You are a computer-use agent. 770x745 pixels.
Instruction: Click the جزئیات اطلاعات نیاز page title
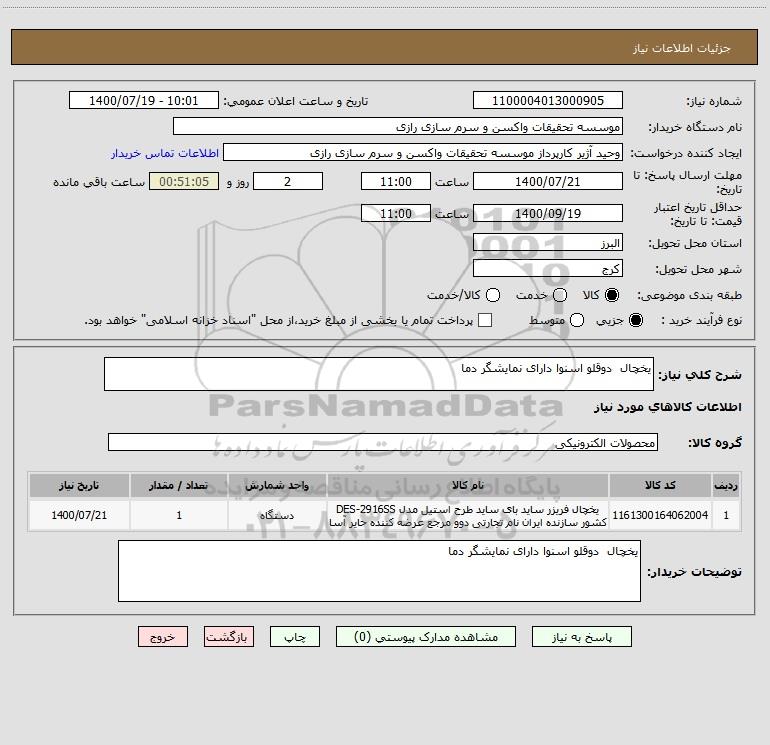click(682, 48)
